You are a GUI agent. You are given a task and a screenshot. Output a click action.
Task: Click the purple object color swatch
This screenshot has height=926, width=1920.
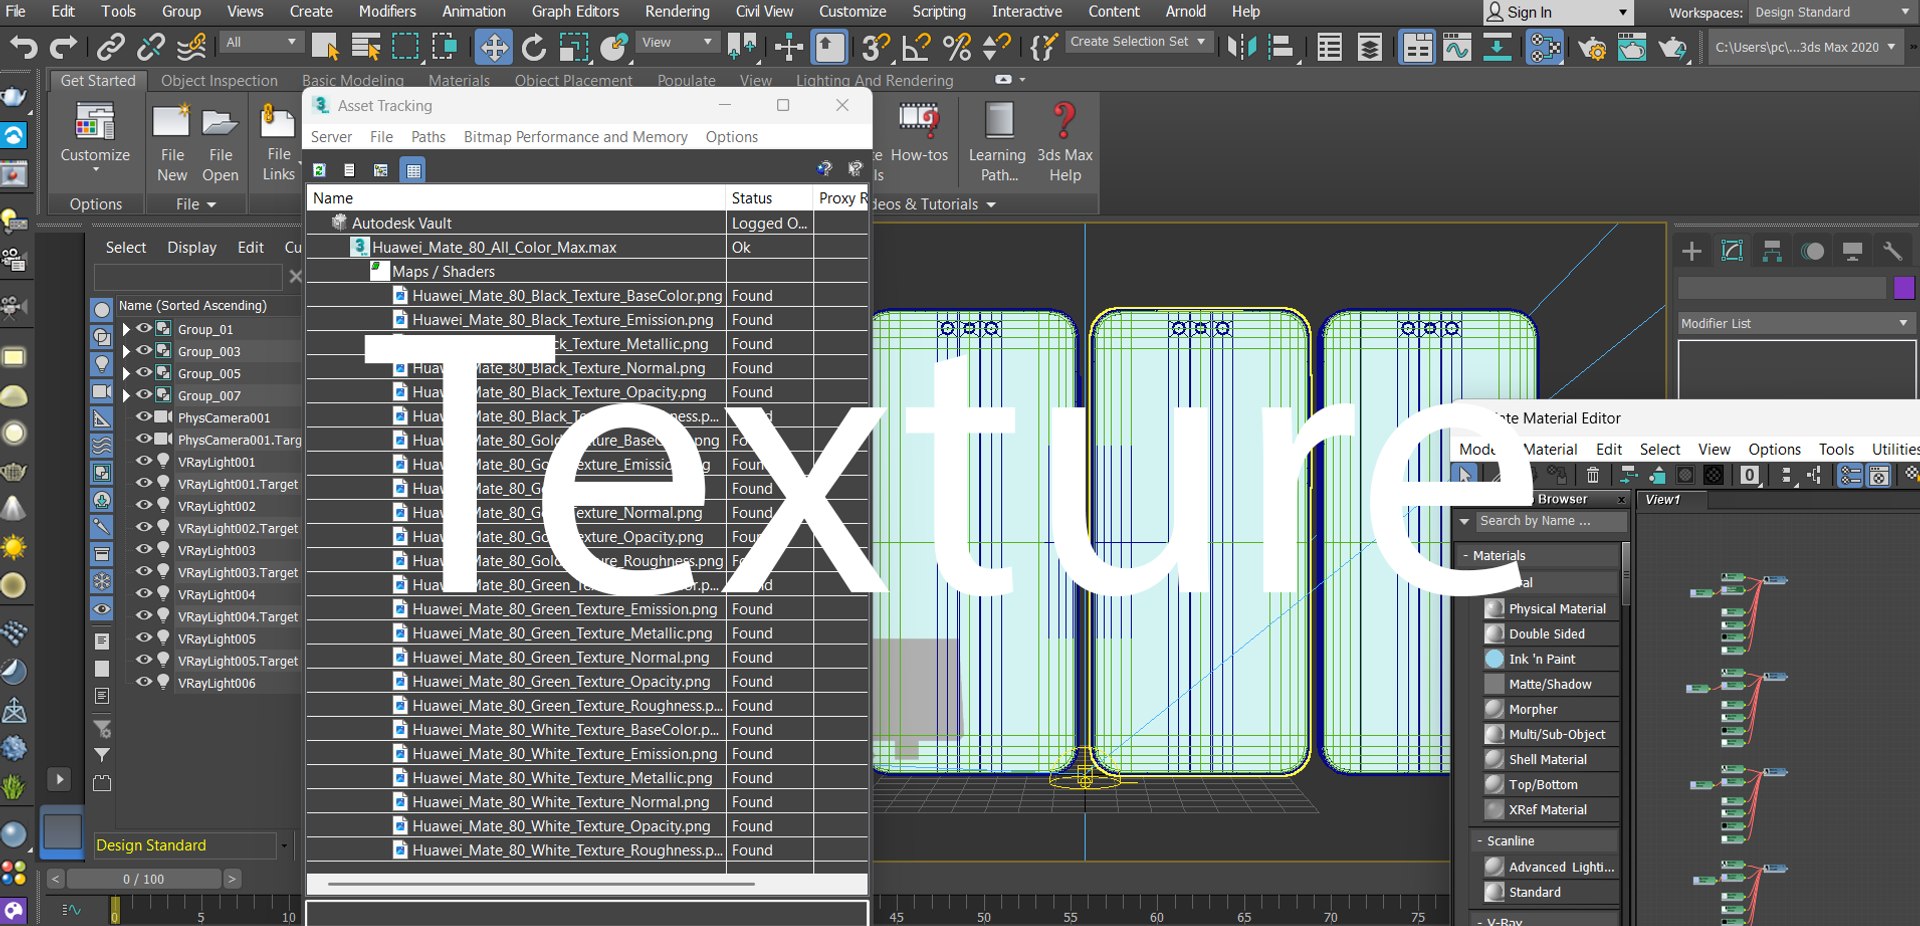click(1904, 288)
